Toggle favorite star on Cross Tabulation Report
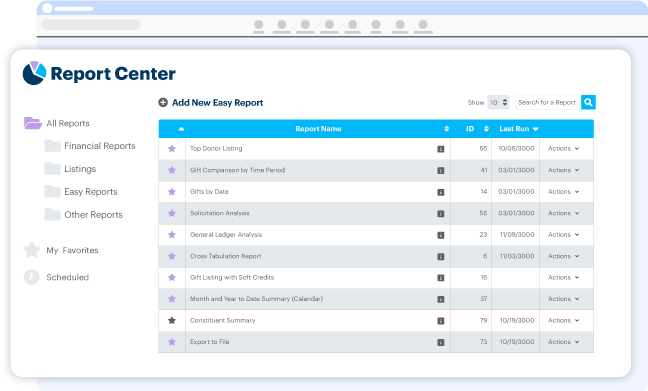Image resolution: width=648 pixels, height=391 pixels. click(x=172, y=256)
